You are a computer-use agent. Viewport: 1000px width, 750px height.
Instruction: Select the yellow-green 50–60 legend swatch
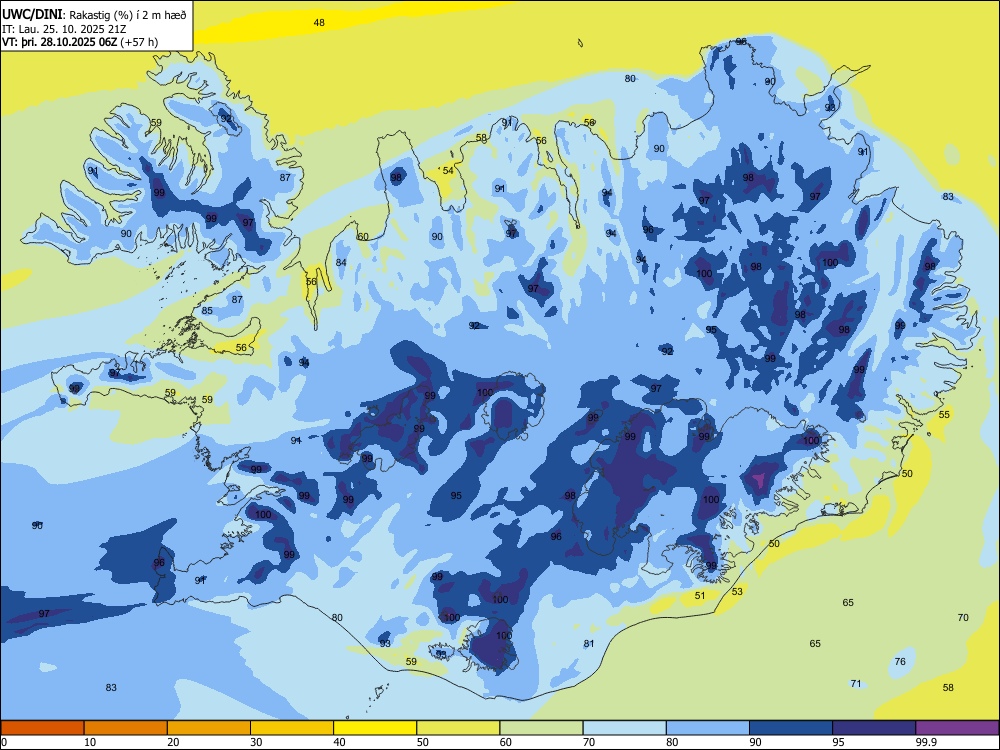pos(458,728)
